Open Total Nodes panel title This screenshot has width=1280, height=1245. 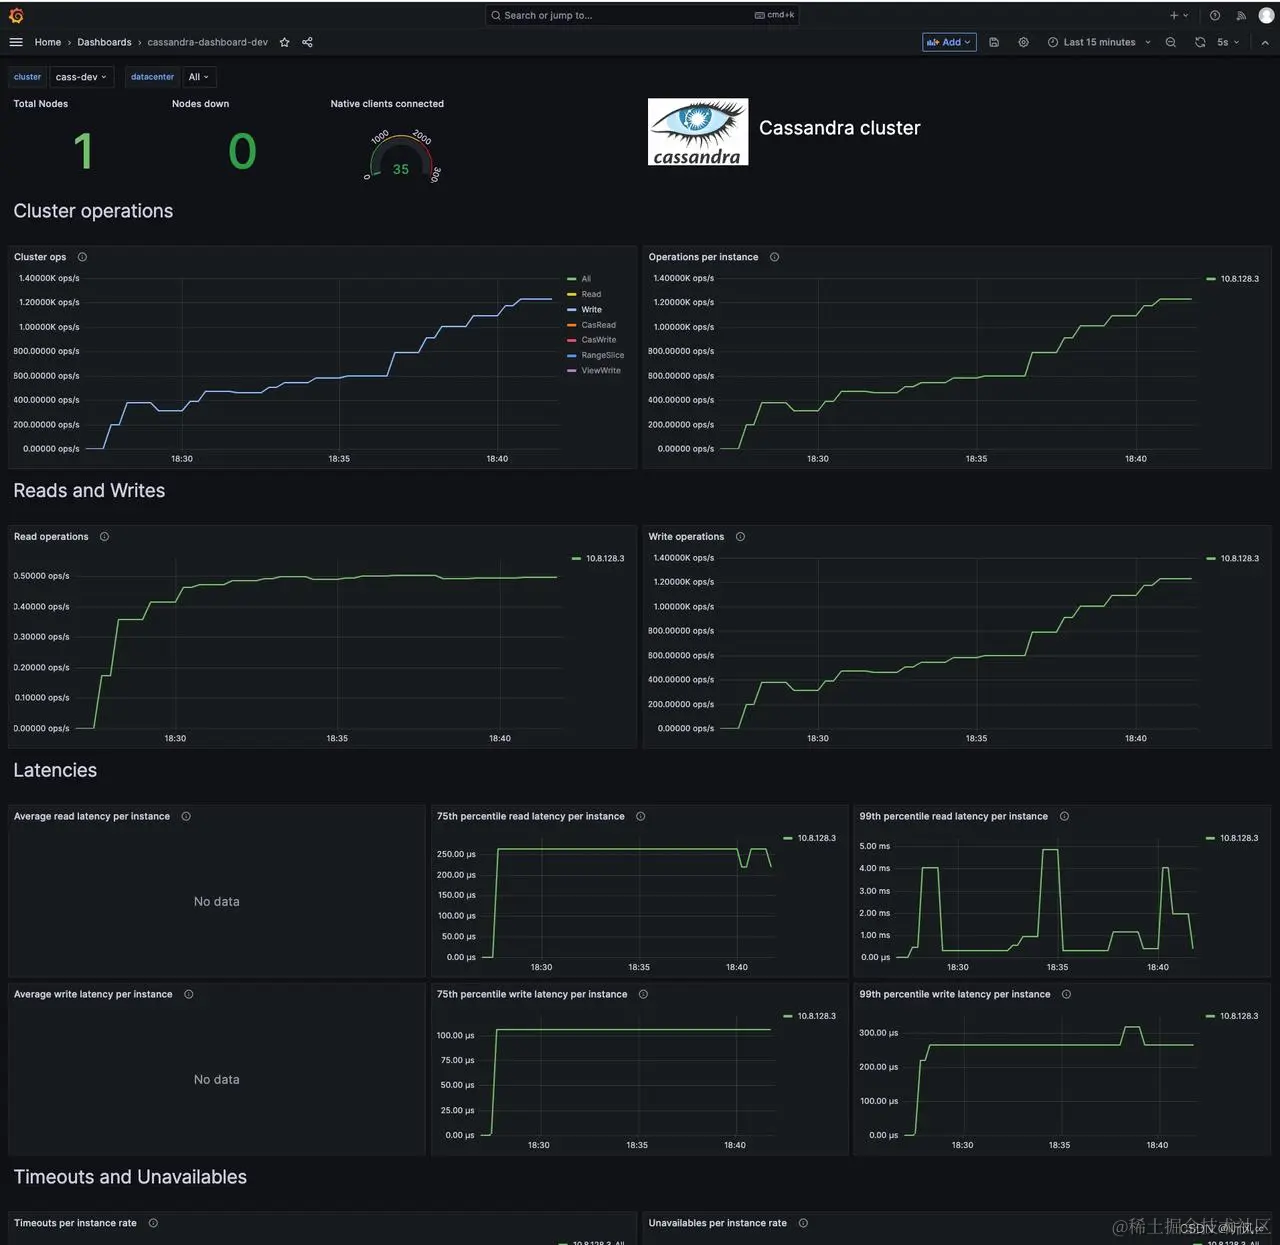pyautogui.click(x=41, y=104)
